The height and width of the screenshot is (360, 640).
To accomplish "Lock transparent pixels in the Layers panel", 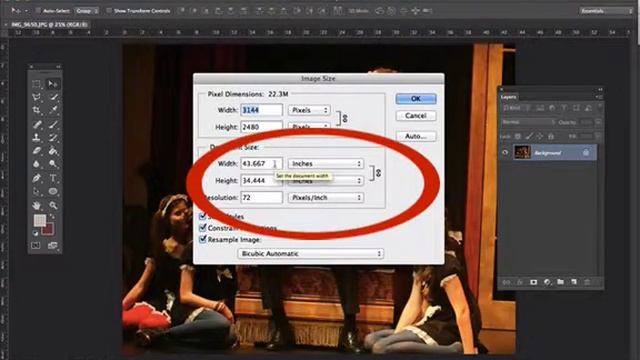I will tap(518, 136).
